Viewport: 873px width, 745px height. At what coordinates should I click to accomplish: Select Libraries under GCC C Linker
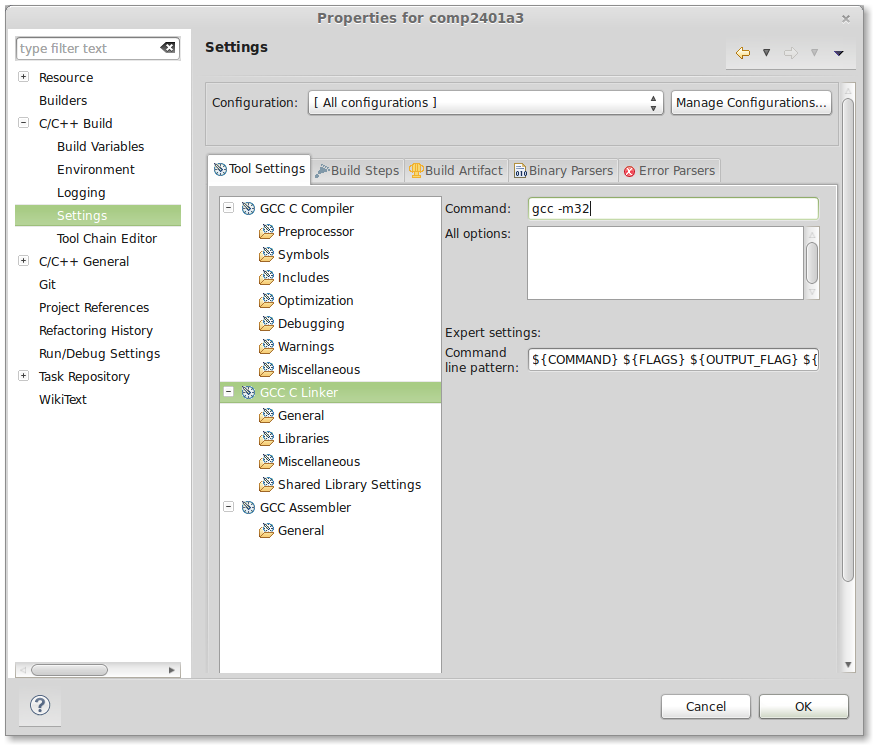pyautogui.click(x=303, y=439)
